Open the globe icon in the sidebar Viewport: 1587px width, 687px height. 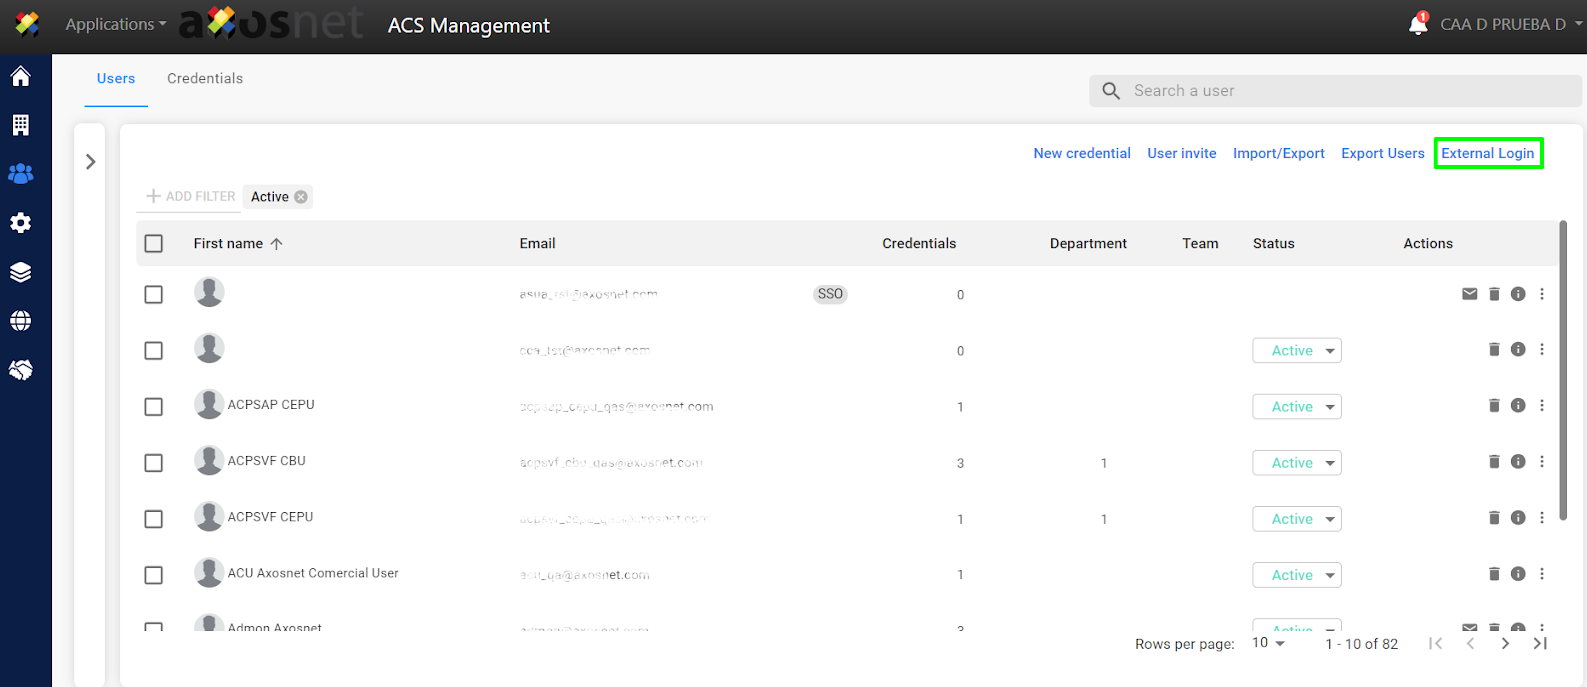coord(20,321)
